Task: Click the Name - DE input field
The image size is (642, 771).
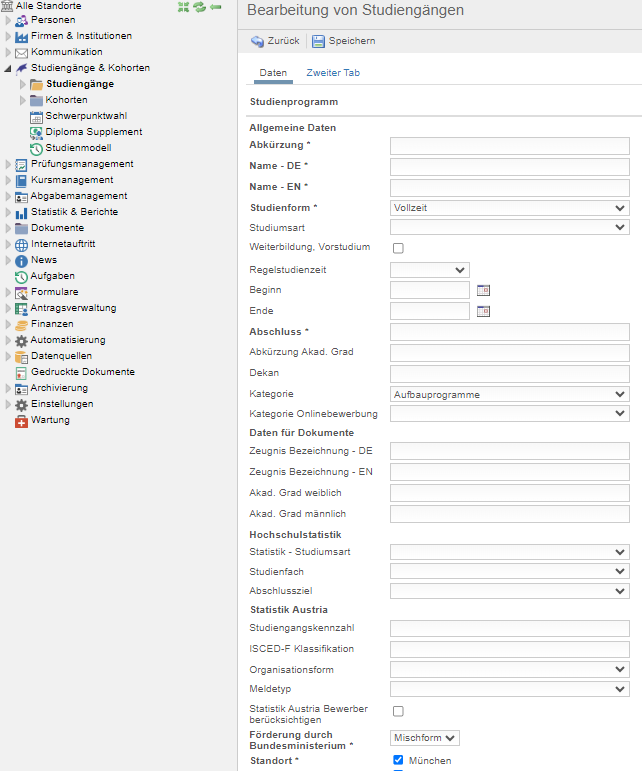Action: pyautogui.click(x=510, y=167)
